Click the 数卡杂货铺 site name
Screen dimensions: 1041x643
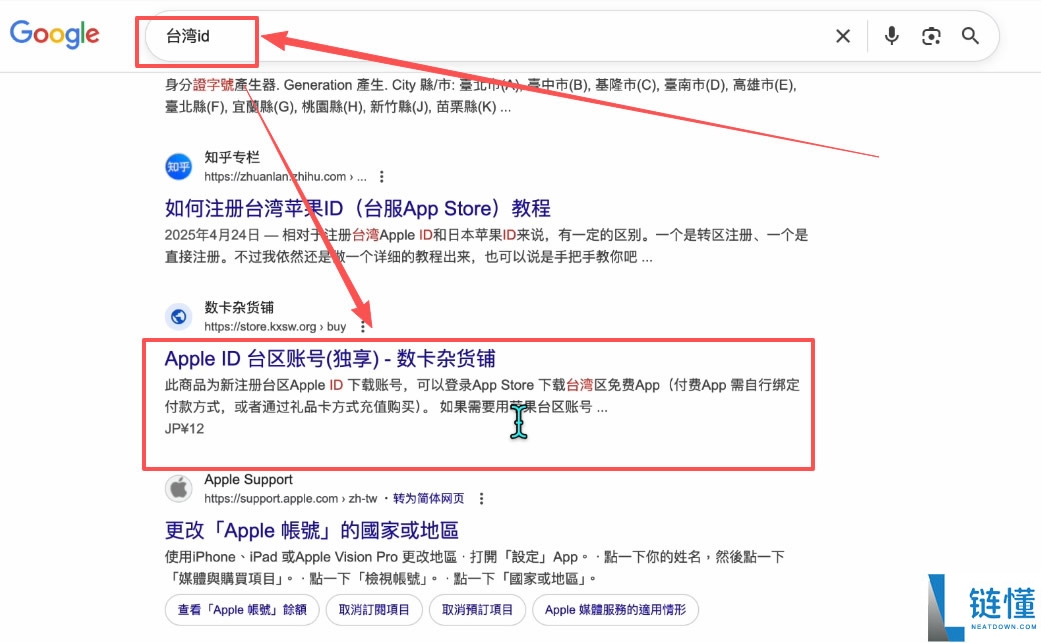[x=239, y=307]
